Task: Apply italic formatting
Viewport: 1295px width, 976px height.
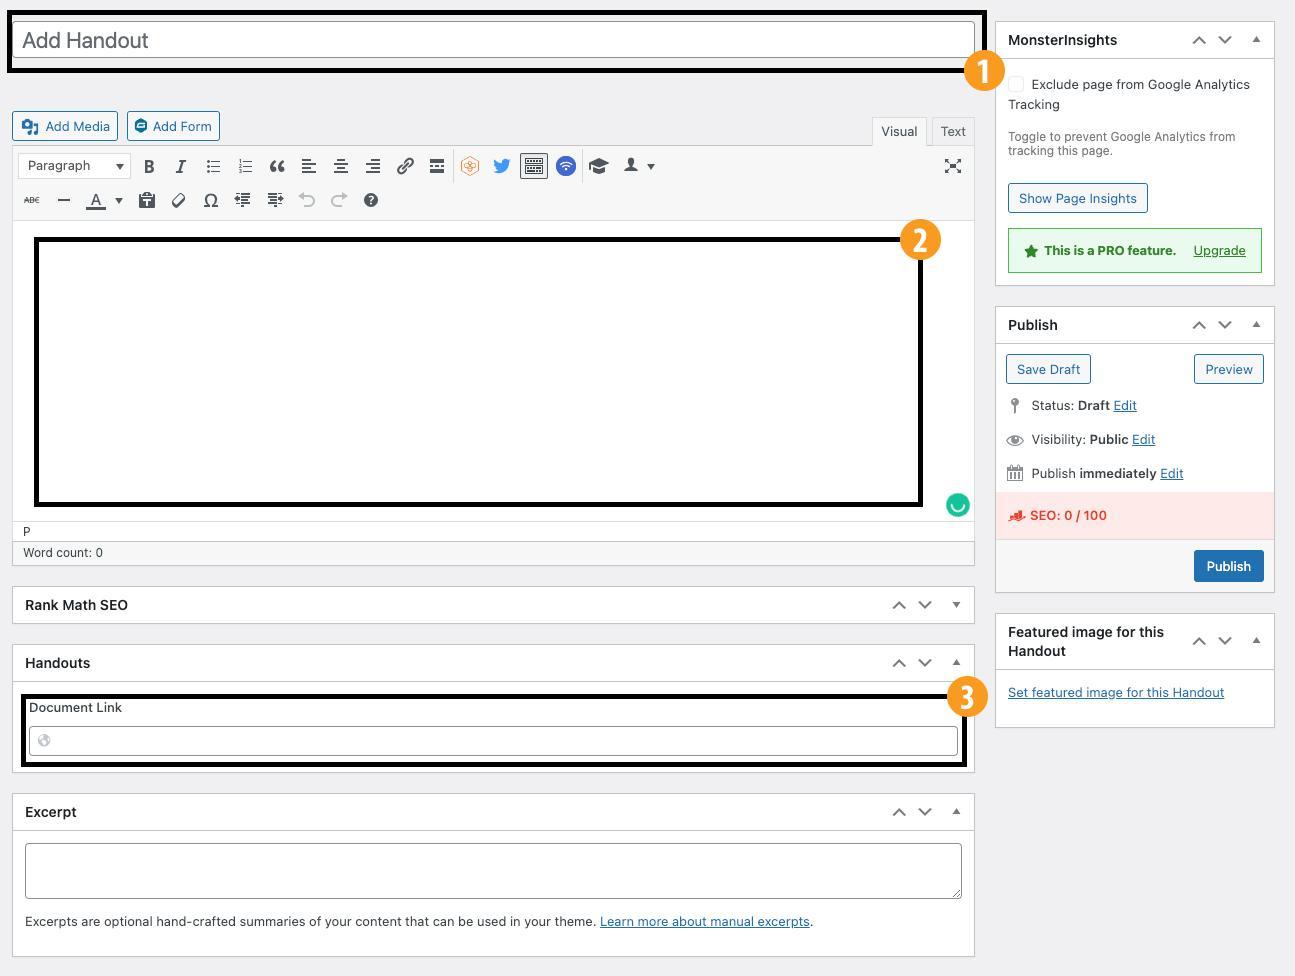Action: click(181, 166)
